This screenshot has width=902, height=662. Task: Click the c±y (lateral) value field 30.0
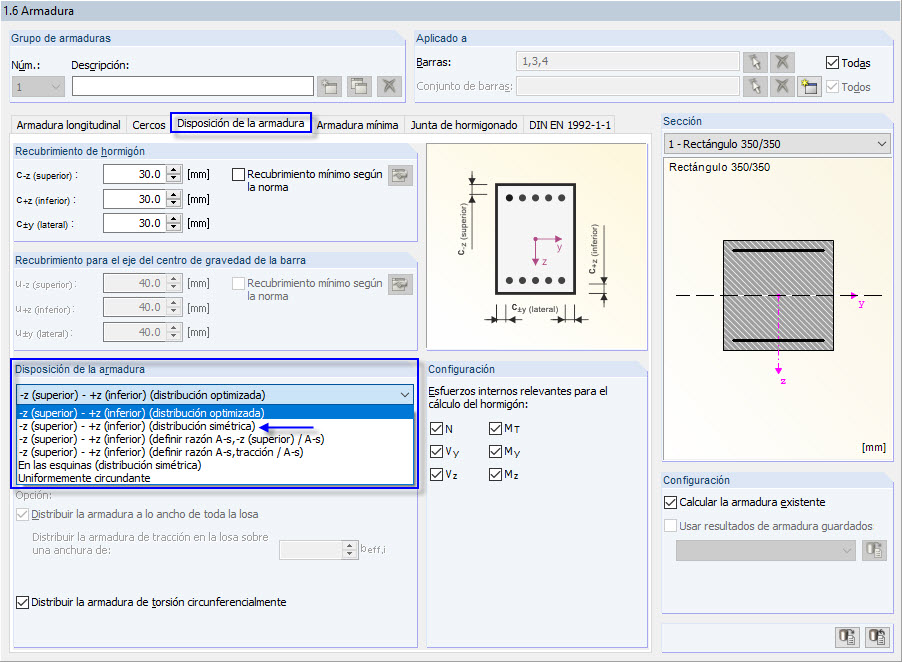[x=135, y=223]
